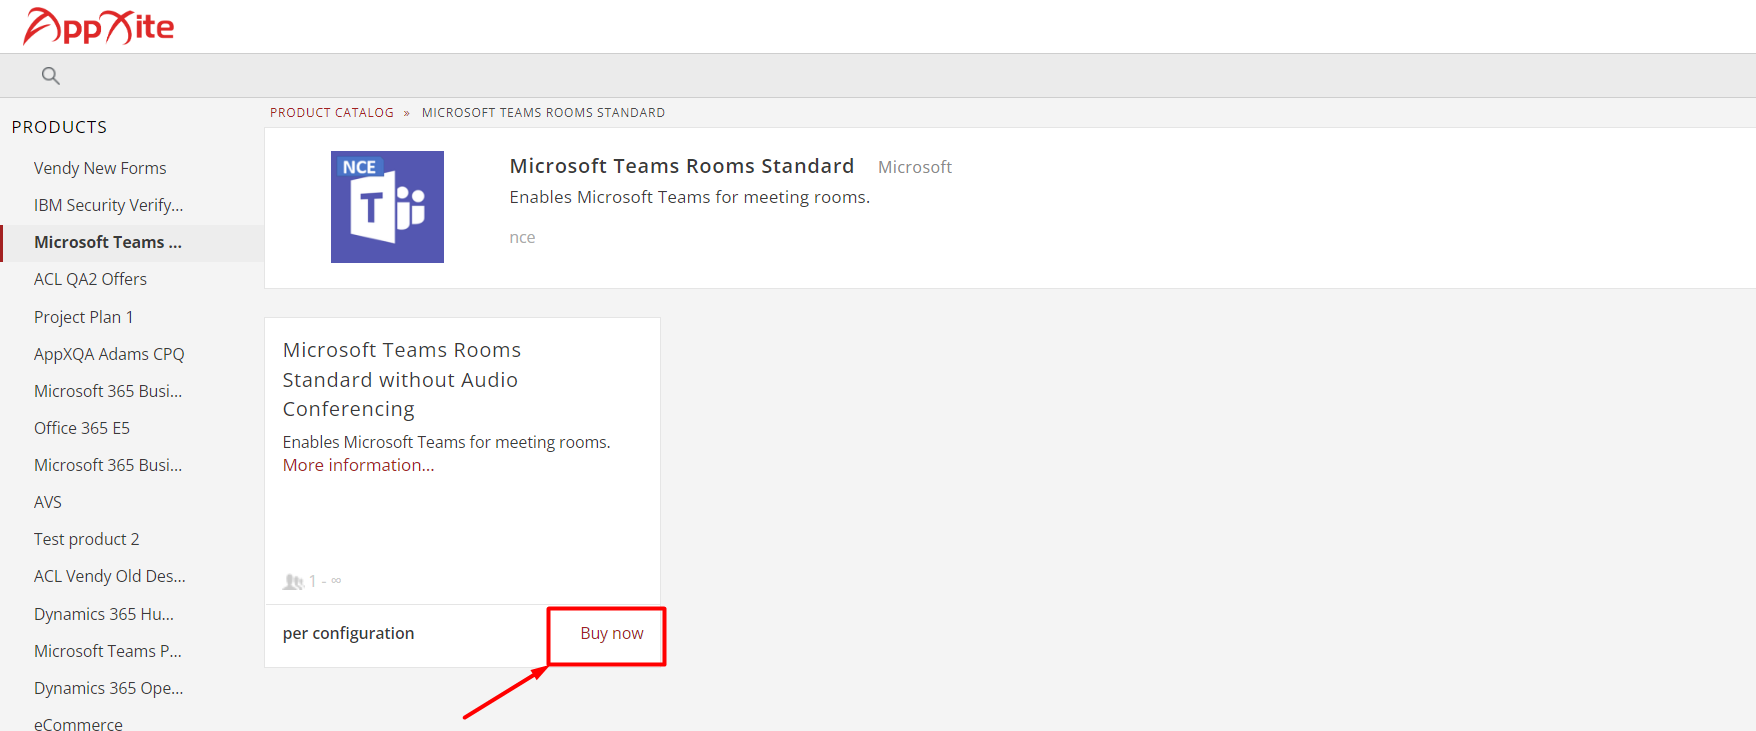Open the search magnifier icon

(x=51, y=75)
